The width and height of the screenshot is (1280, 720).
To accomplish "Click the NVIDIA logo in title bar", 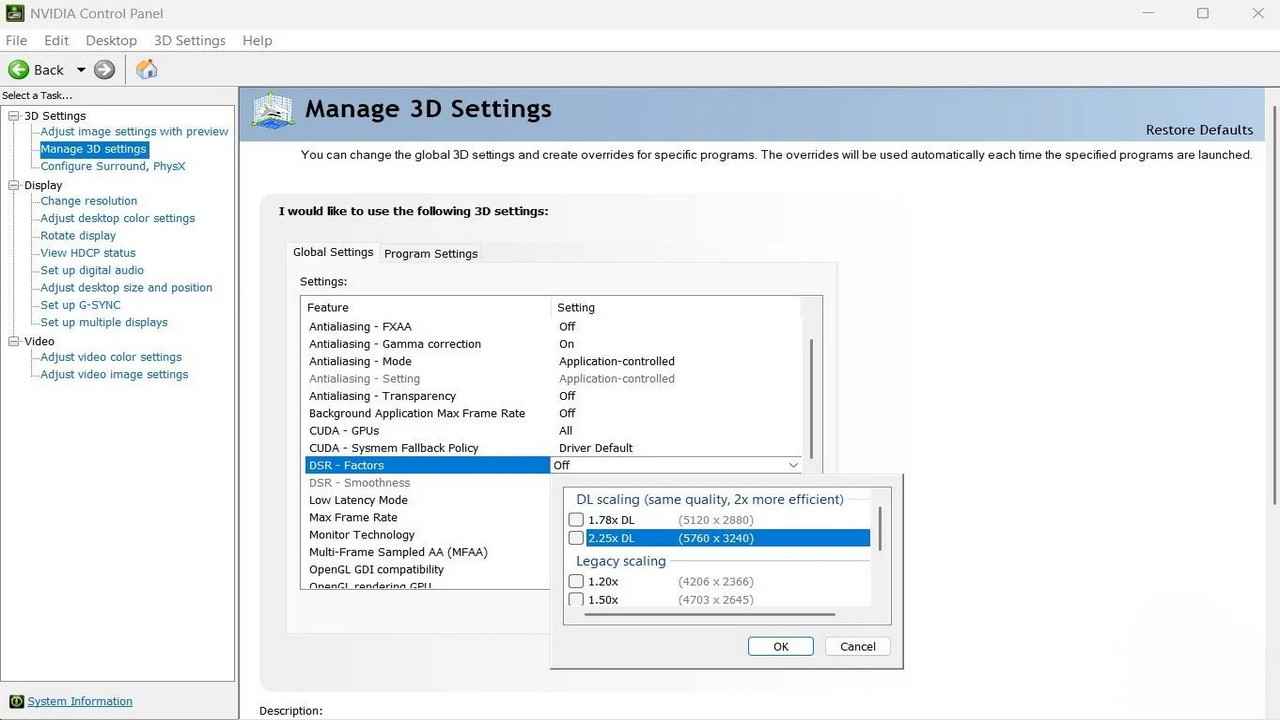I will [14, 13].
